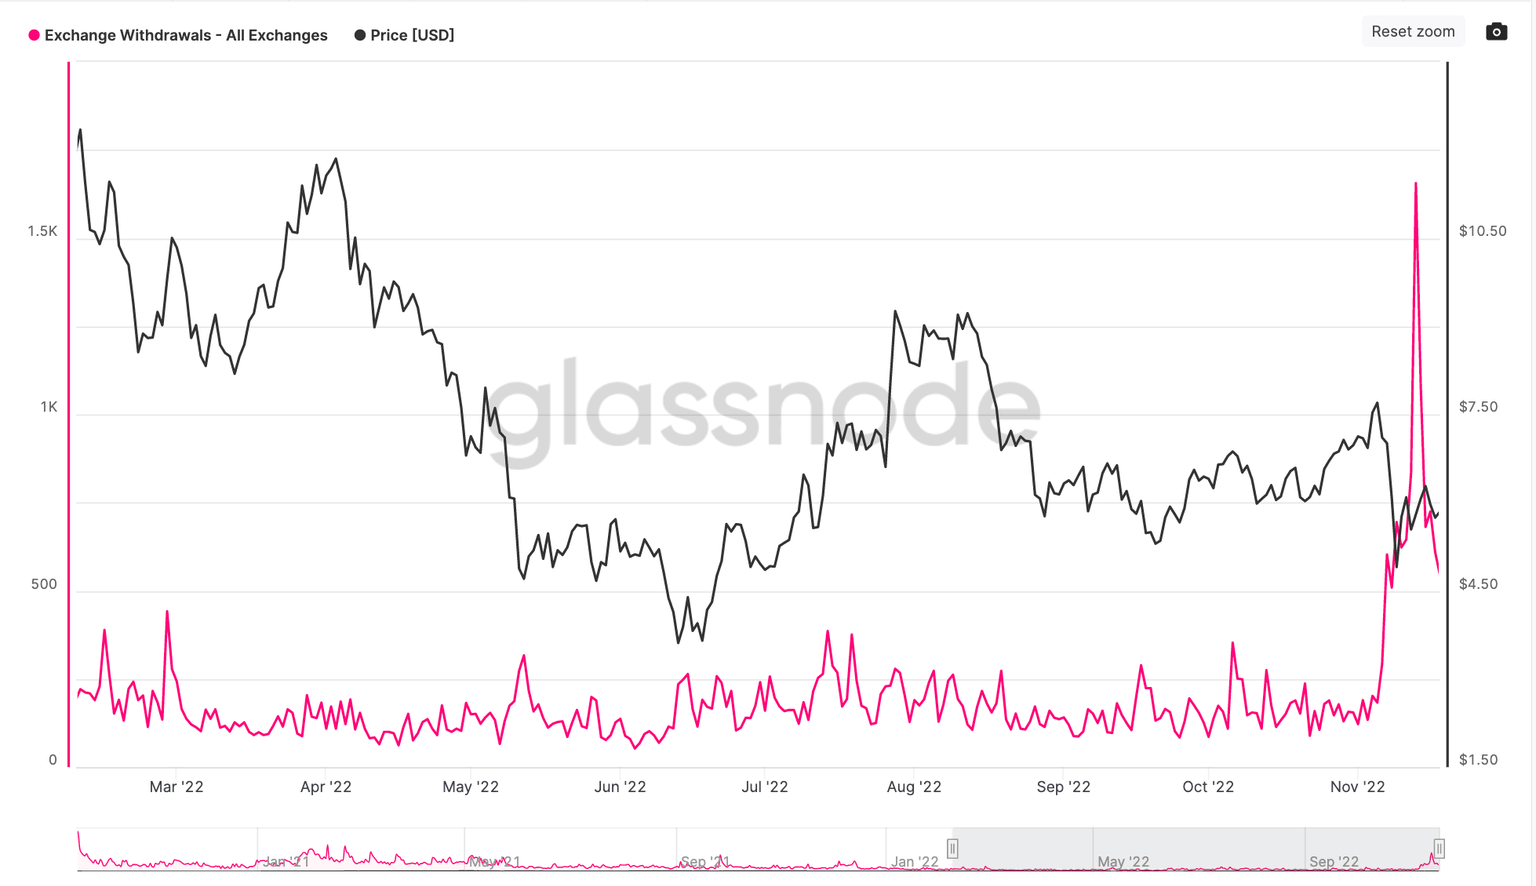Click the camera screenshot icon
The width and height of the screenshot is (1536, 886).
click(x=1496, y=32)
